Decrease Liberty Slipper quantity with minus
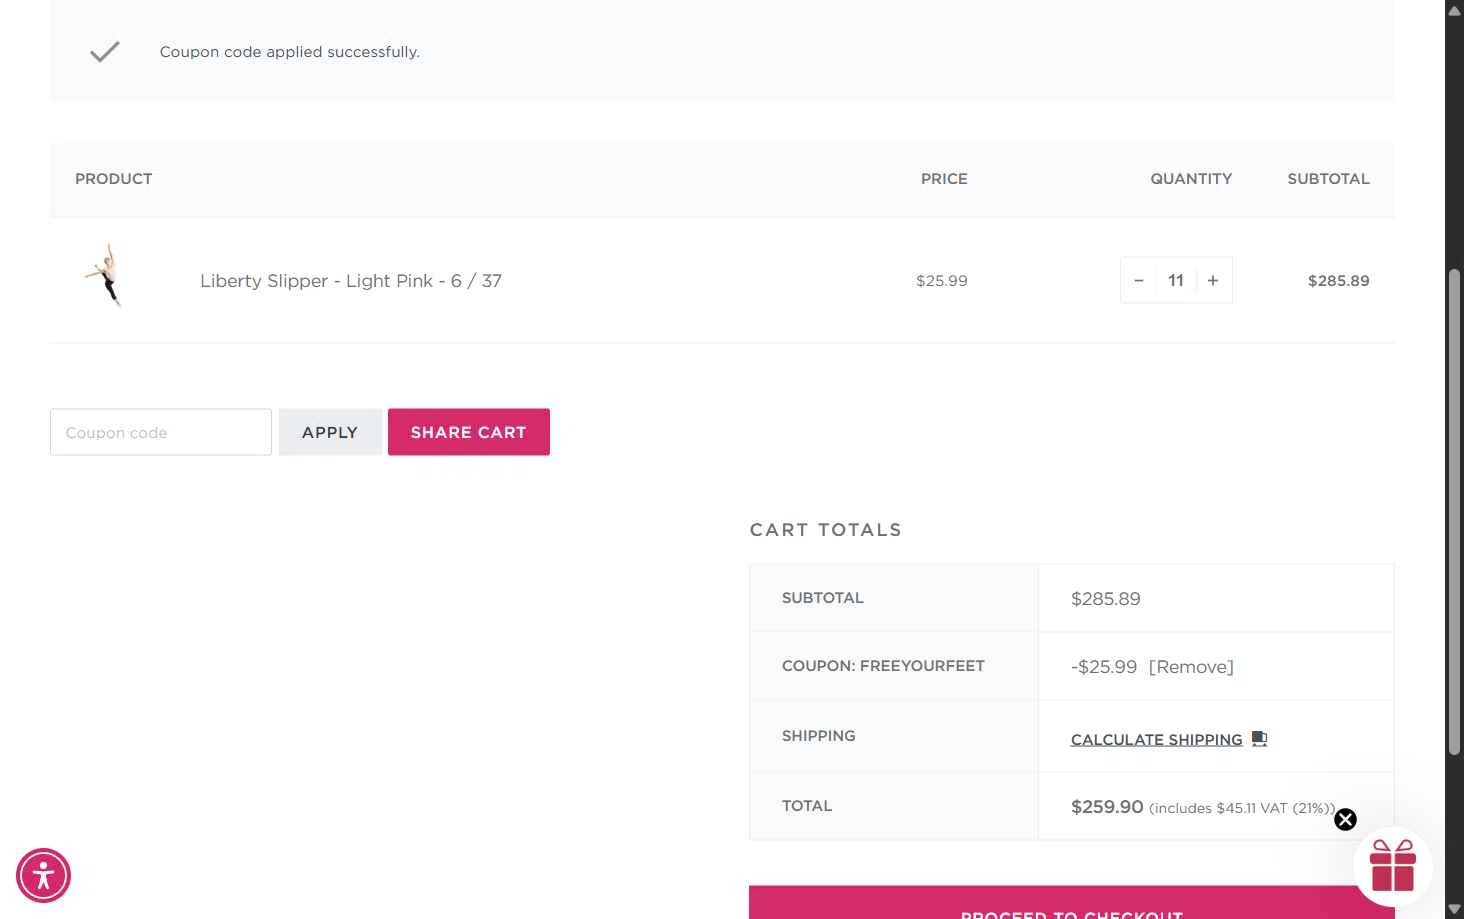 (1138, 281)
